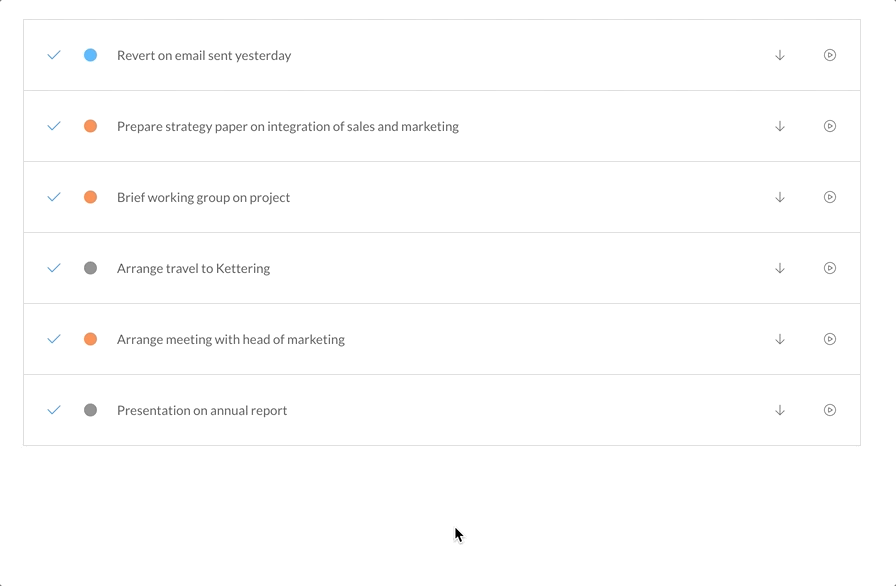Click blue color dot on Revert on email
This screenshot has height=586, width=896.
pyautogui.click(x=90, y=55)
